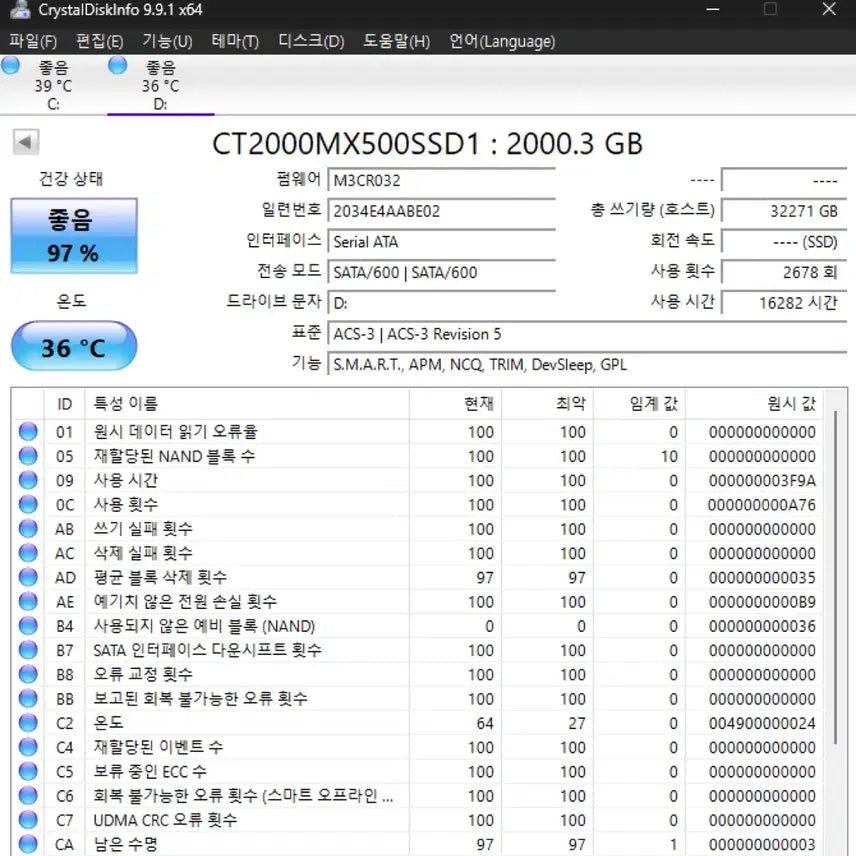The width and height of the screenshot is (856, 856).
Task: Click the 36 °C temperature button
Action: click(74, 346)
